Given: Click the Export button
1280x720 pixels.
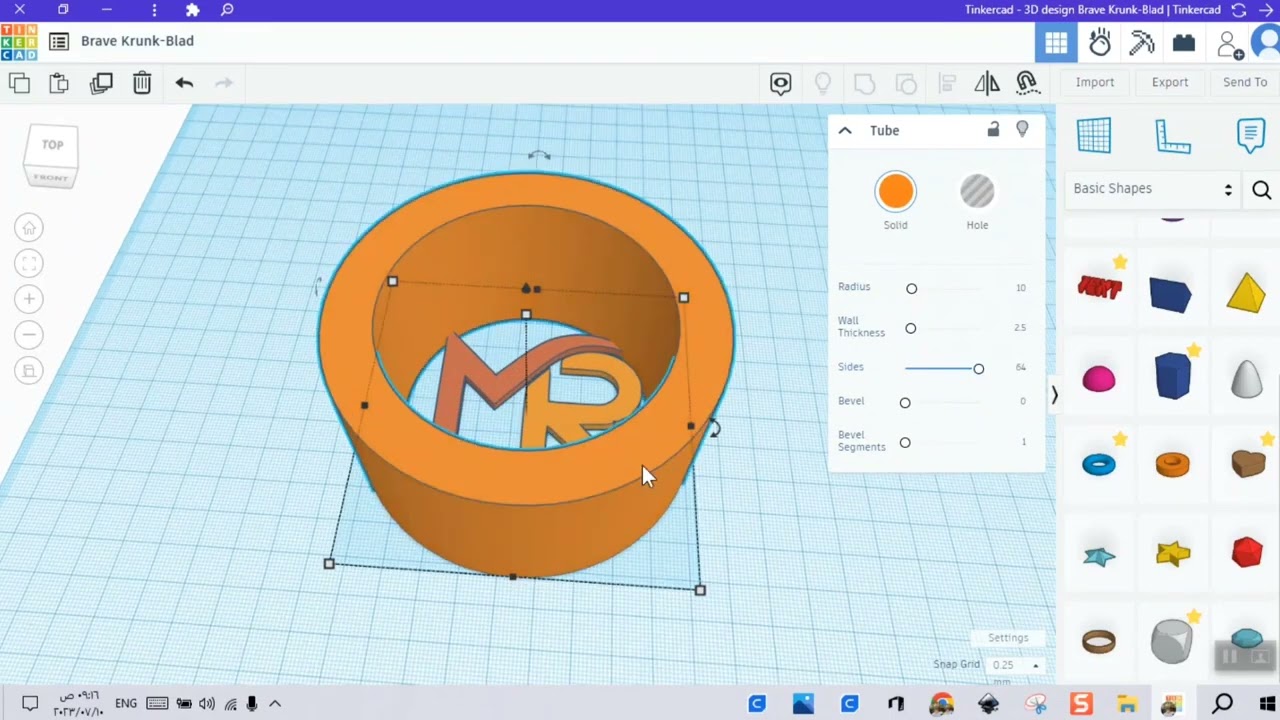Looking at the screenshot, I should pos(1170,82).
